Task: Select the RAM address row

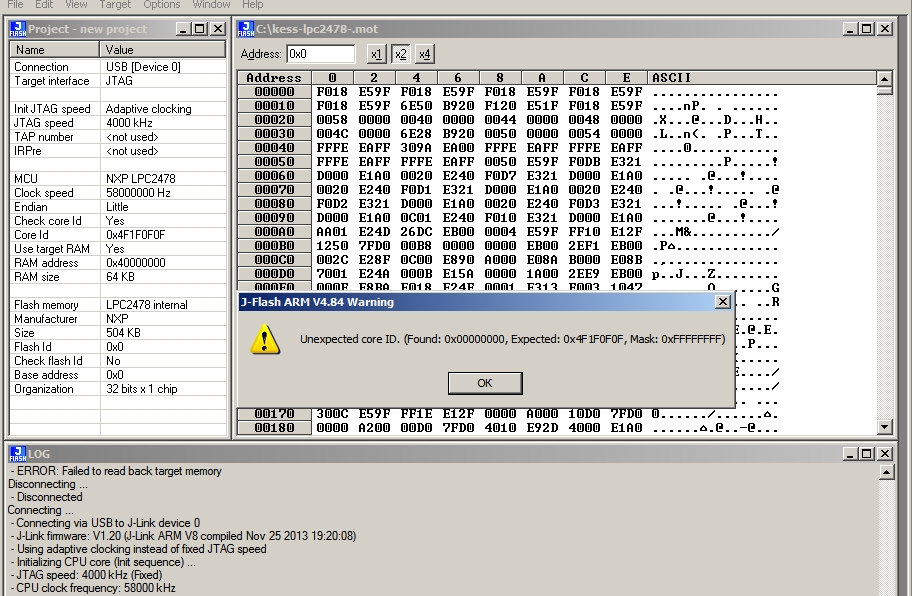Action: coord(118,263)
